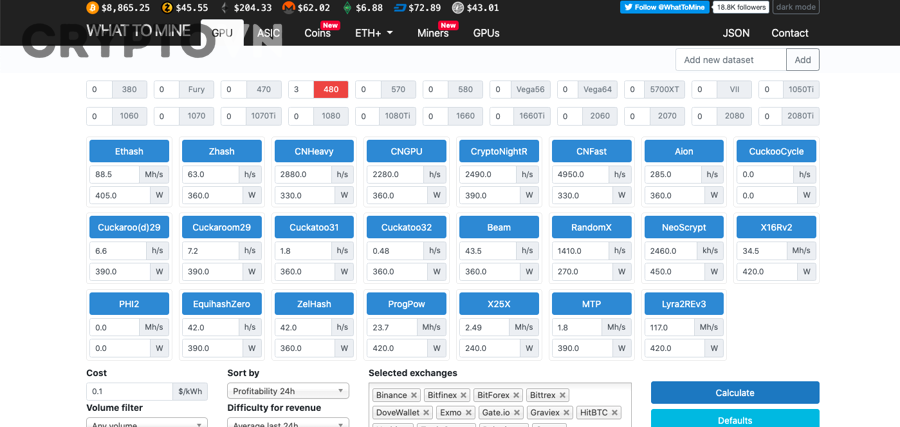Click the WHAT TO MINE logo
Viewport: 900px width, 427px height.
coord(138,30)
